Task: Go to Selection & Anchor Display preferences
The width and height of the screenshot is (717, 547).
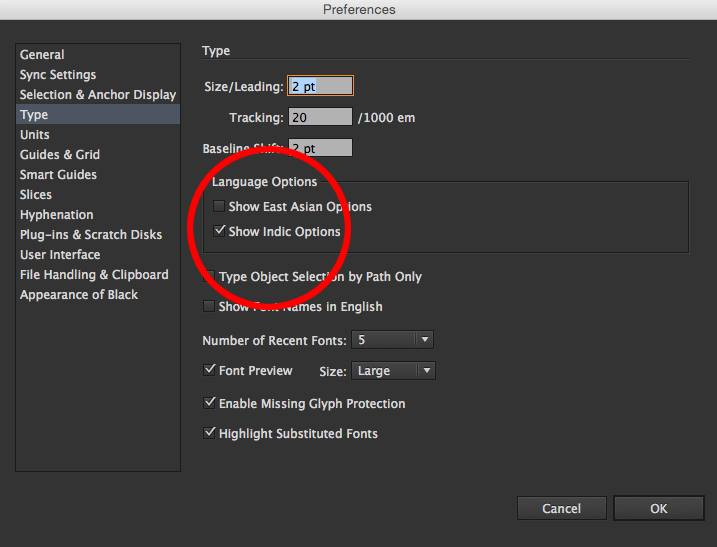Action: tap(97, 95)
